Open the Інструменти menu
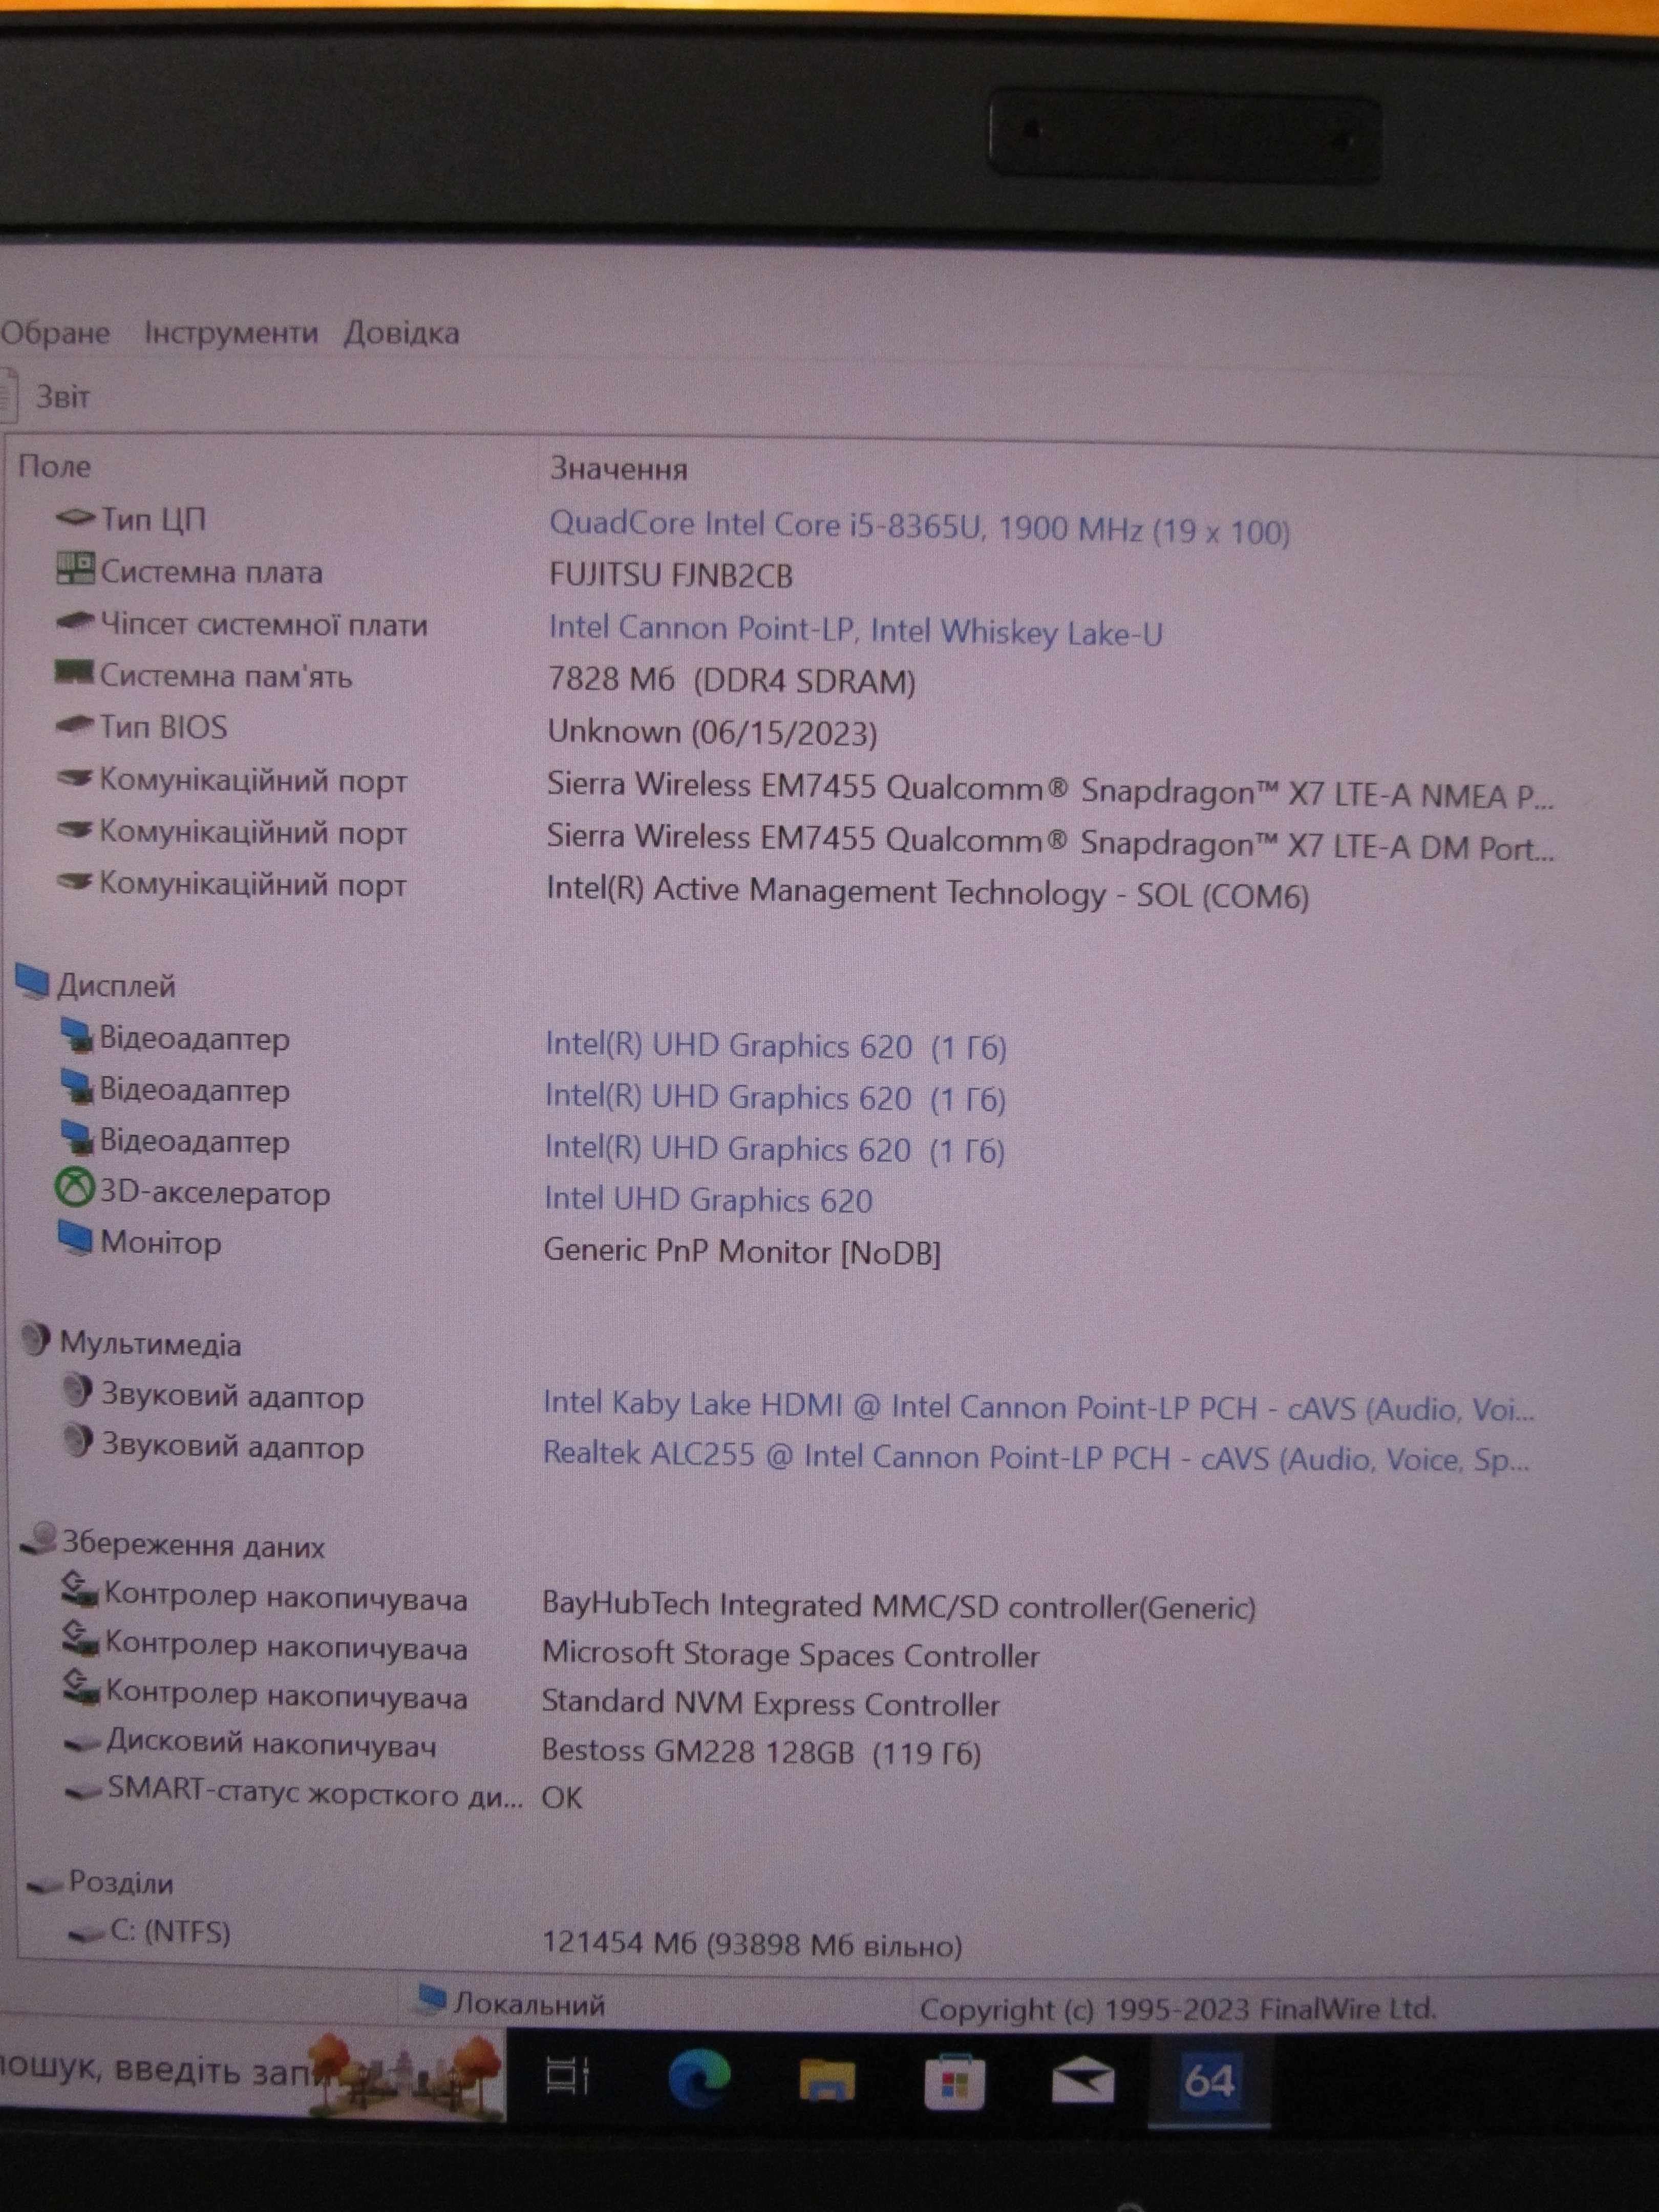 [x=231, y=332]
